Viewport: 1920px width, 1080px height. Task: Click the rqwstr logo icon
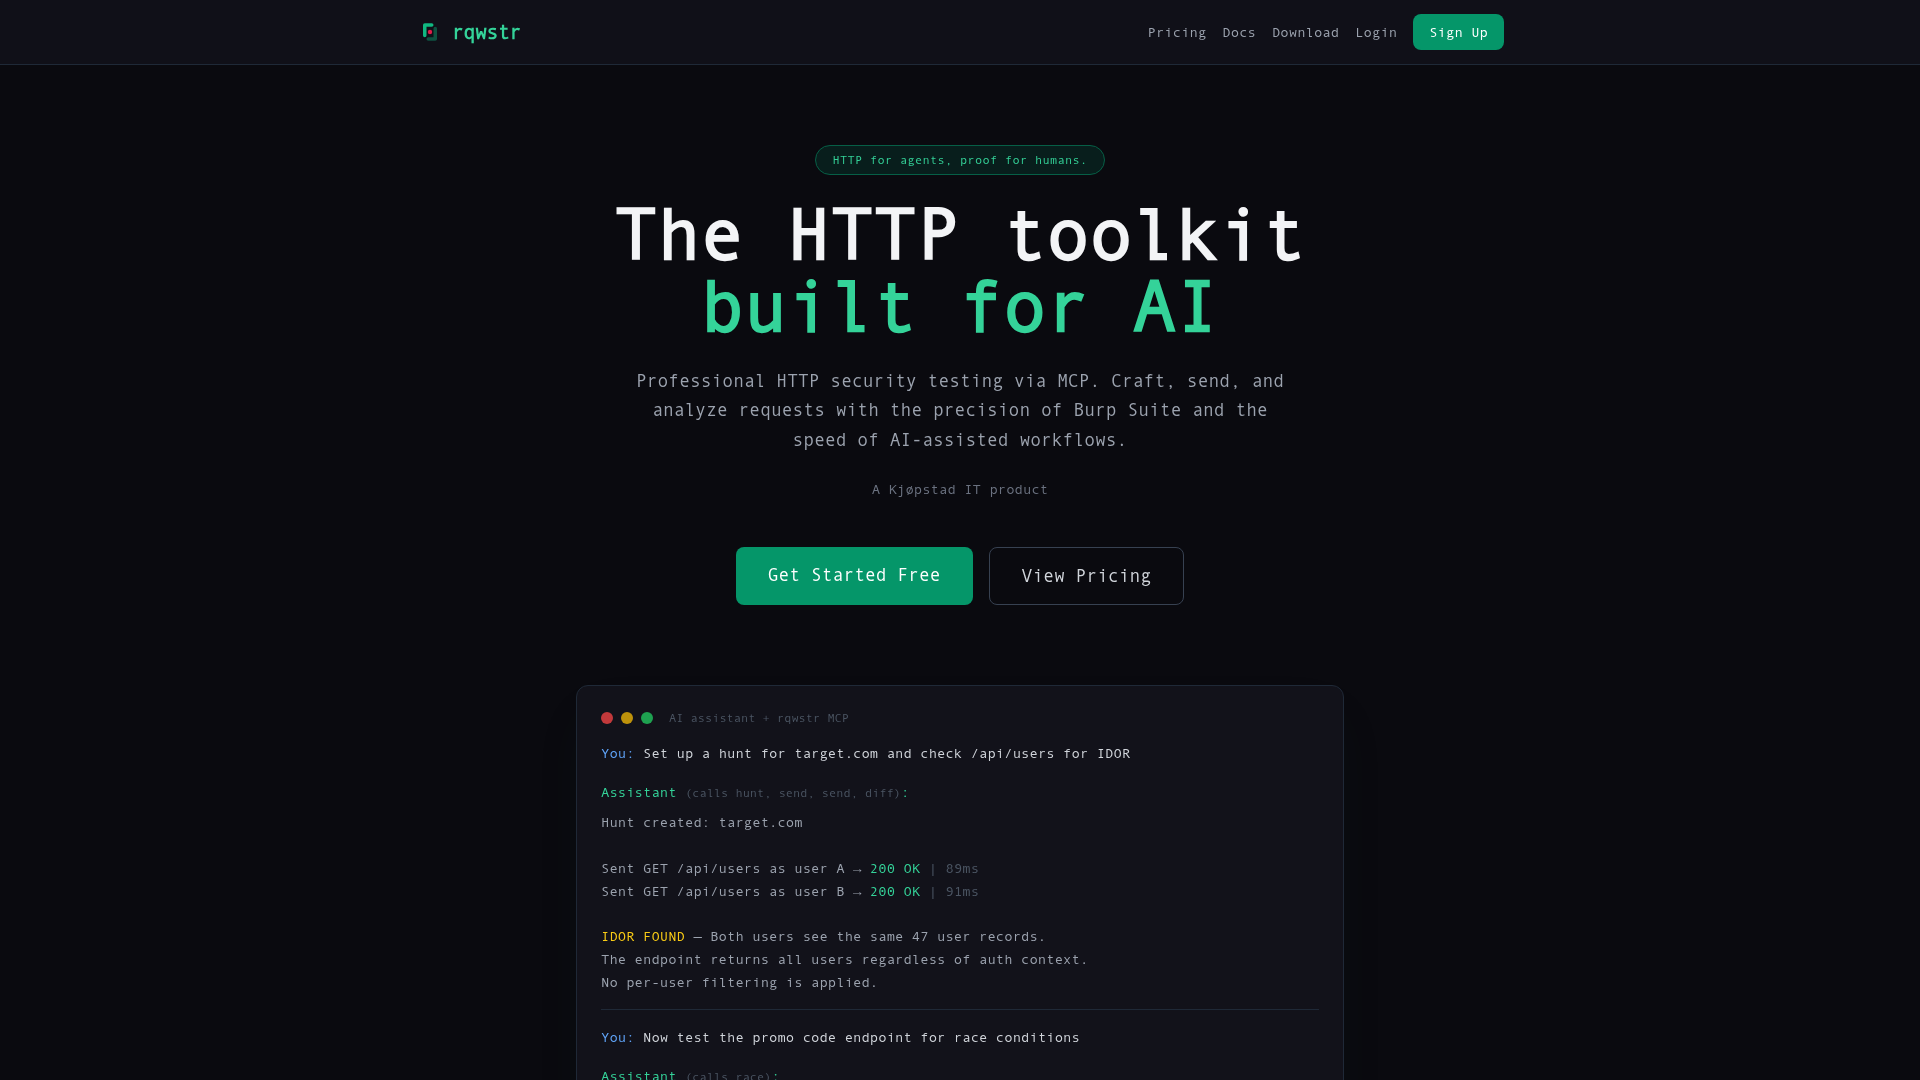pyautogui.click(x=430, y=32)
